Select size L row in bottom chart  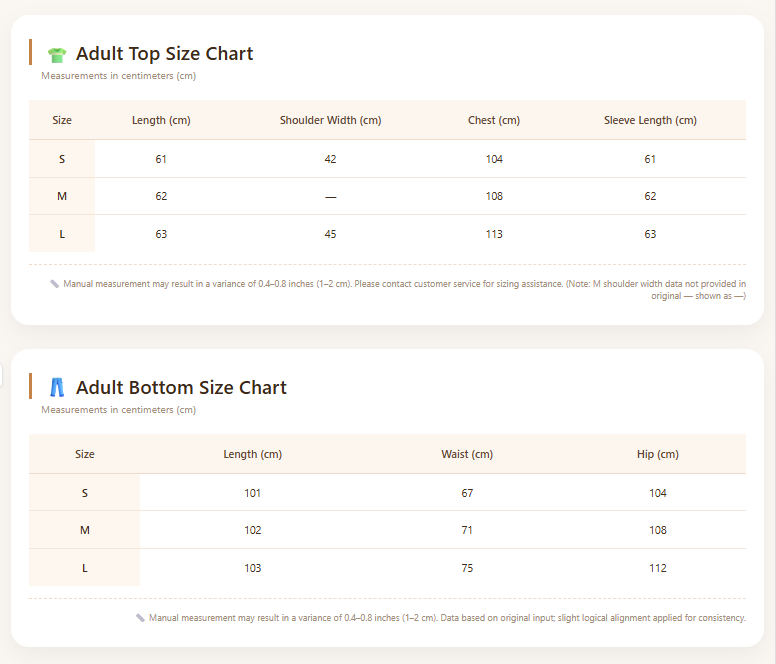tap(388, 568)
